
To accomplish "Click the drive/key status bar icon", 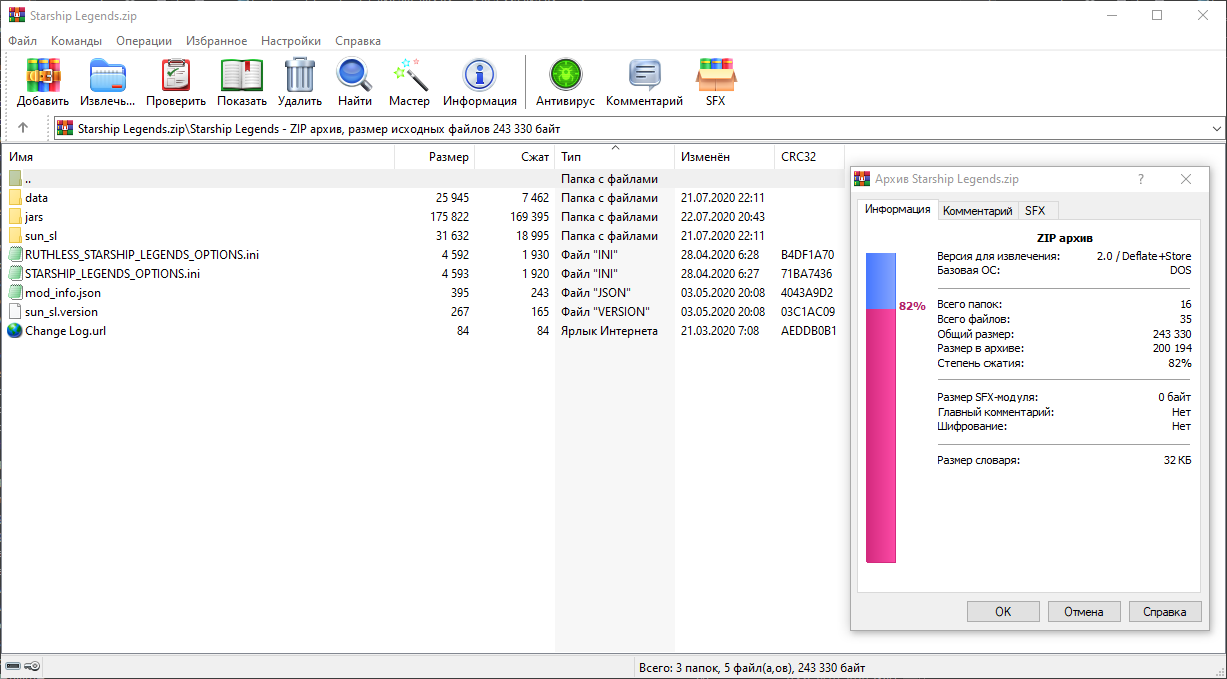I will pyautogui.click(x=23, y=667).
